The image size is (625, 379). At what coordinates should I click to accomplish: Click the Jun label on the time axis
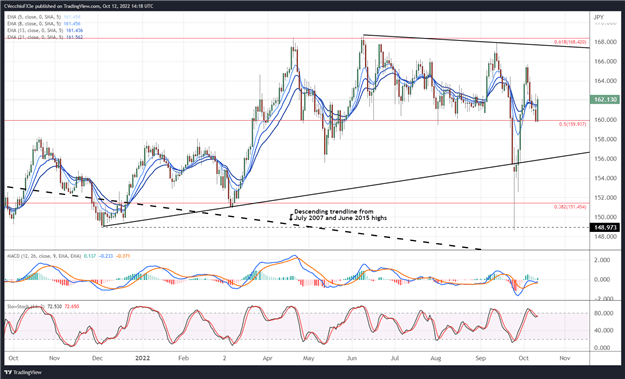click(351, 358)
